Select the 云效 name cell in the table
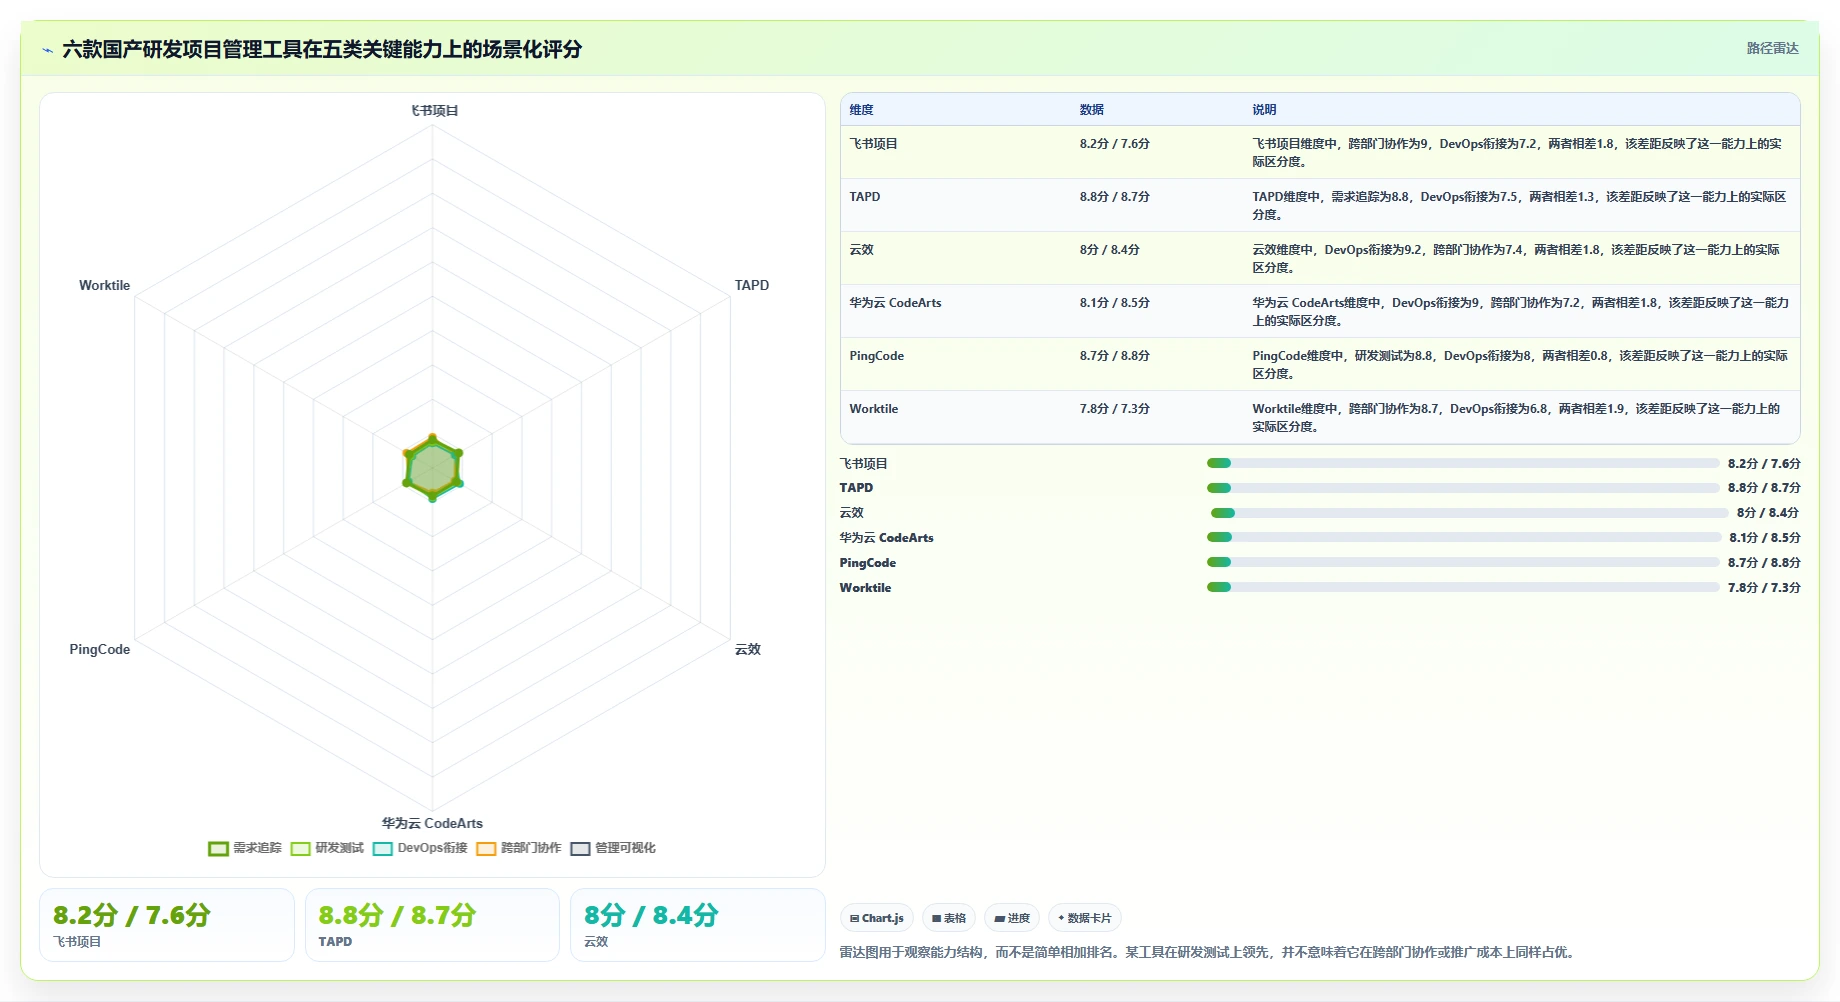1840x1002 pixels. [955, 258]
